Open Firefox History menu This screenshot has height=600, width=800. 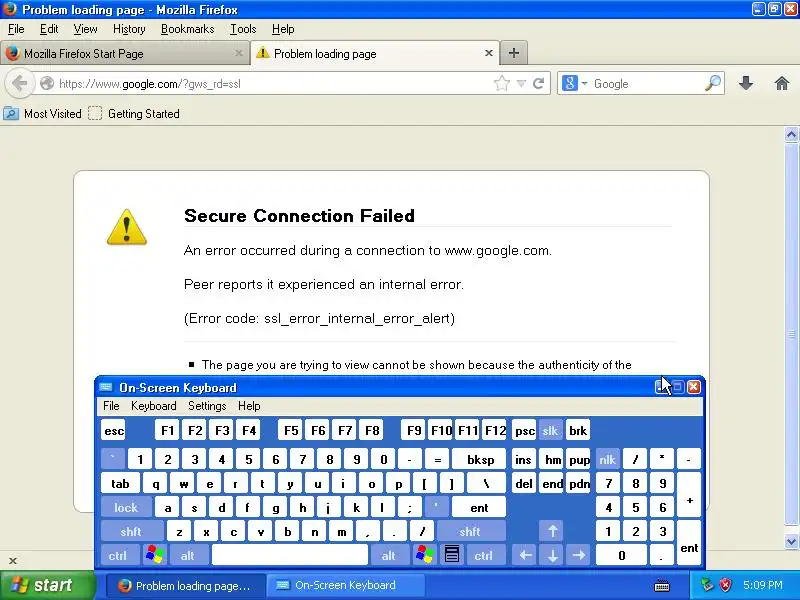(129, 29)
